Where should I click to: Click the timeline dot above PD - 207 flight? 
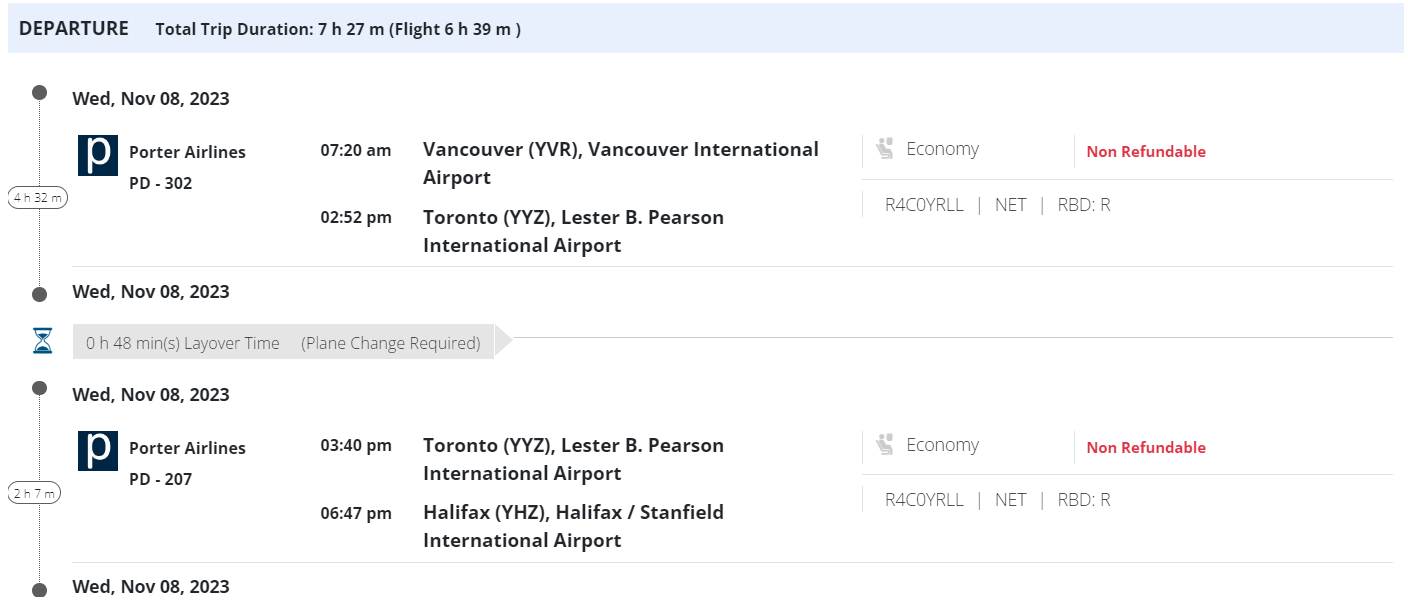[40, 388]
